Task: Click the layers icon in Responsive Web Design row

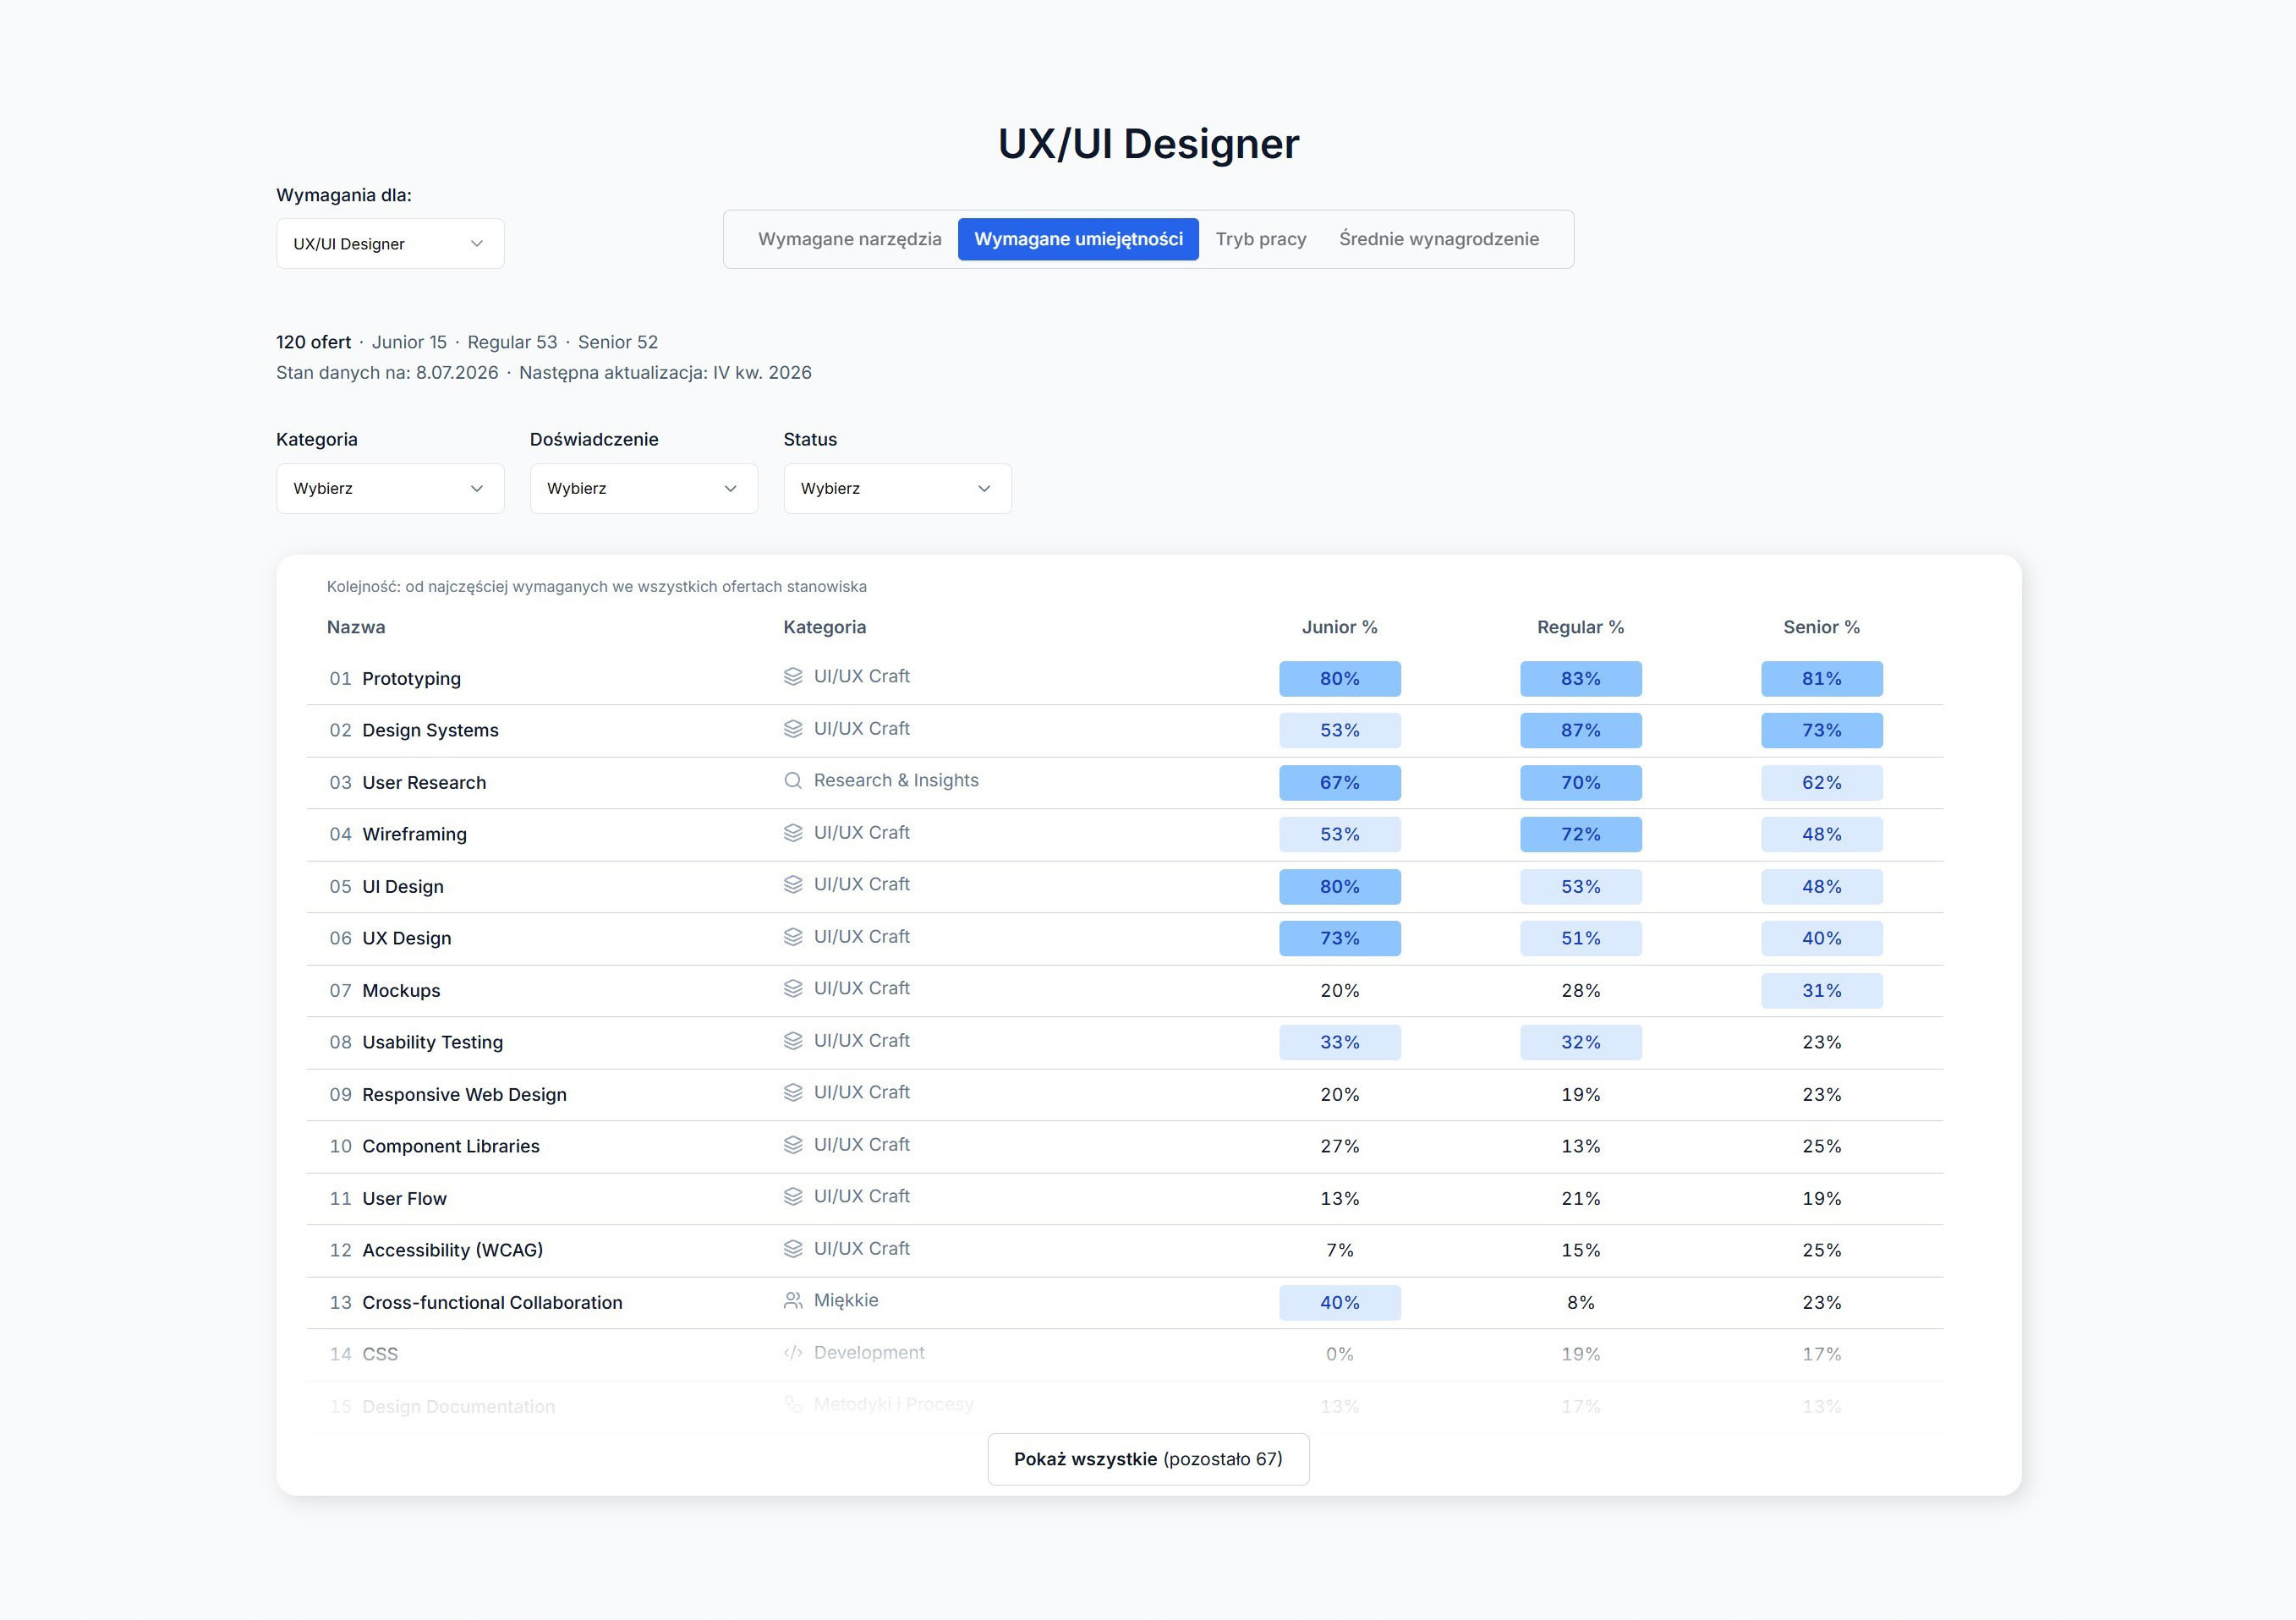Action: coord(793,1092)
